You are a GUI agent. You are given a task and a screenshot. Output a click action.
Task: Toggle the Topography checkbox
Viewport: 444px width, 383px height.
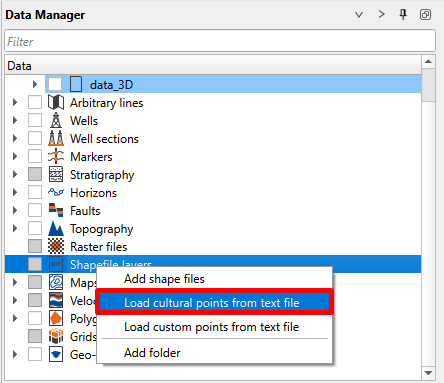pos(35,228)
